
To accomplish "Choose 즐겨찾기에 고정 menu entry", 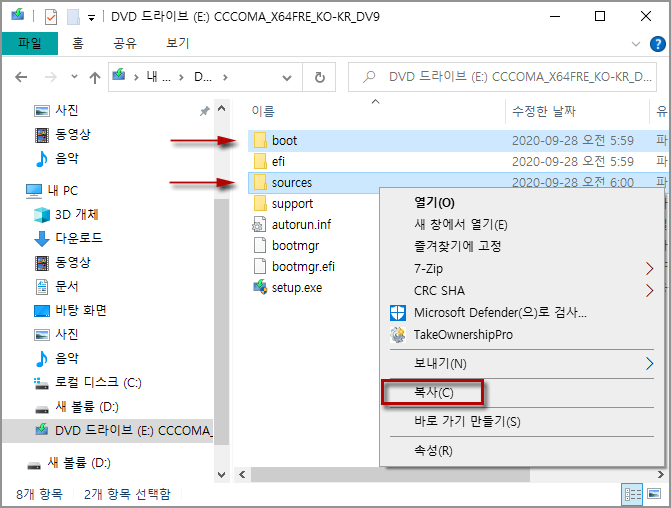I will point(521,246).
